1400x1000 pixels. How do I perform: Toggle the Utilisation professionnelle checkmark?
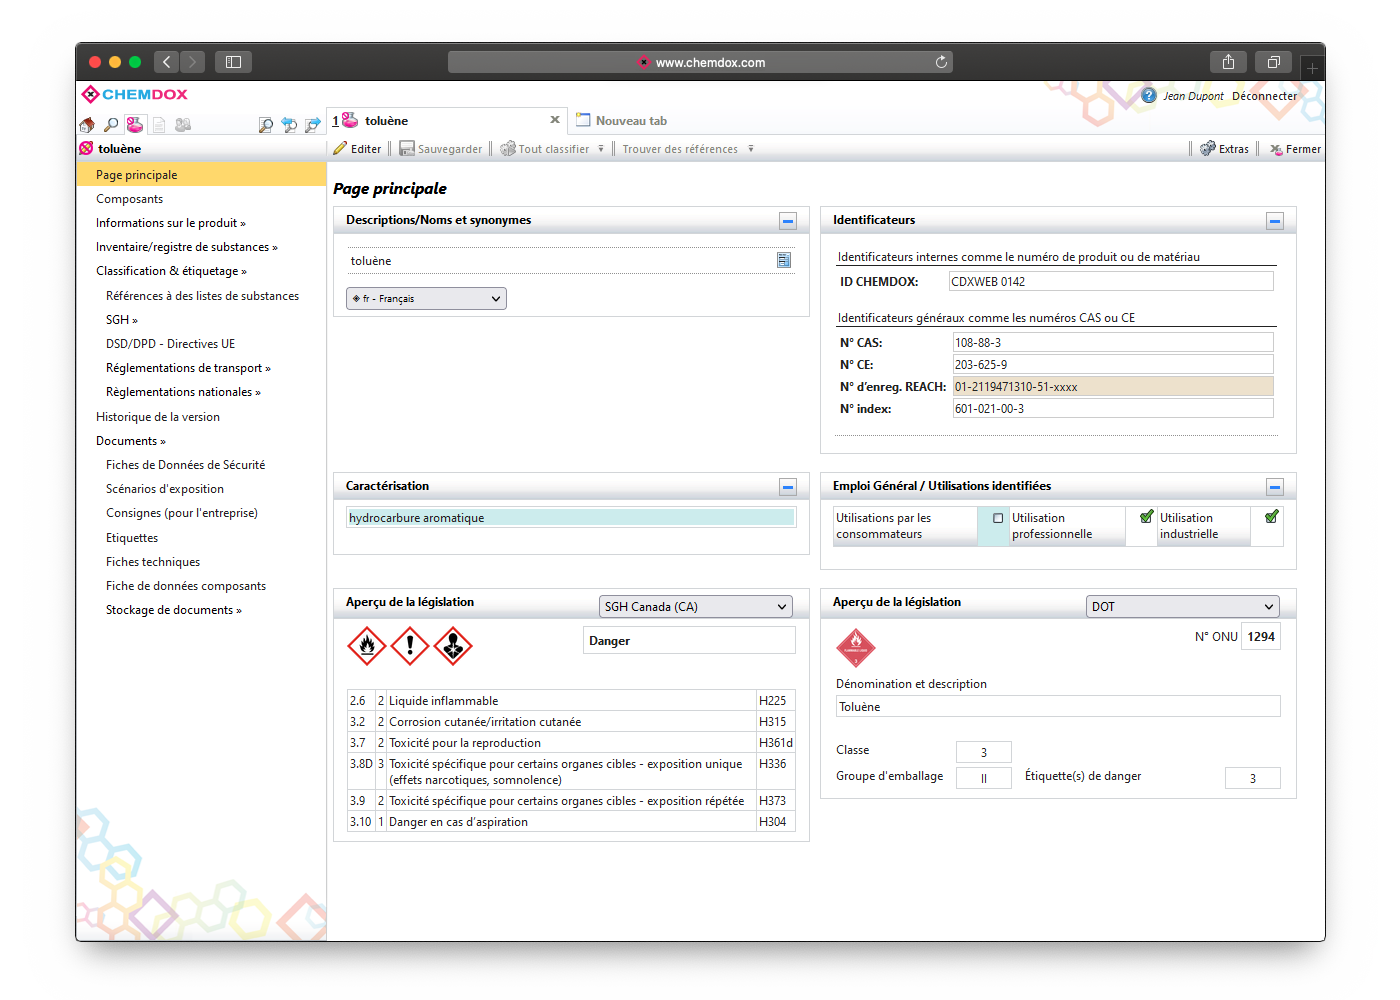pyautogui.click(x=1147, y=517)
